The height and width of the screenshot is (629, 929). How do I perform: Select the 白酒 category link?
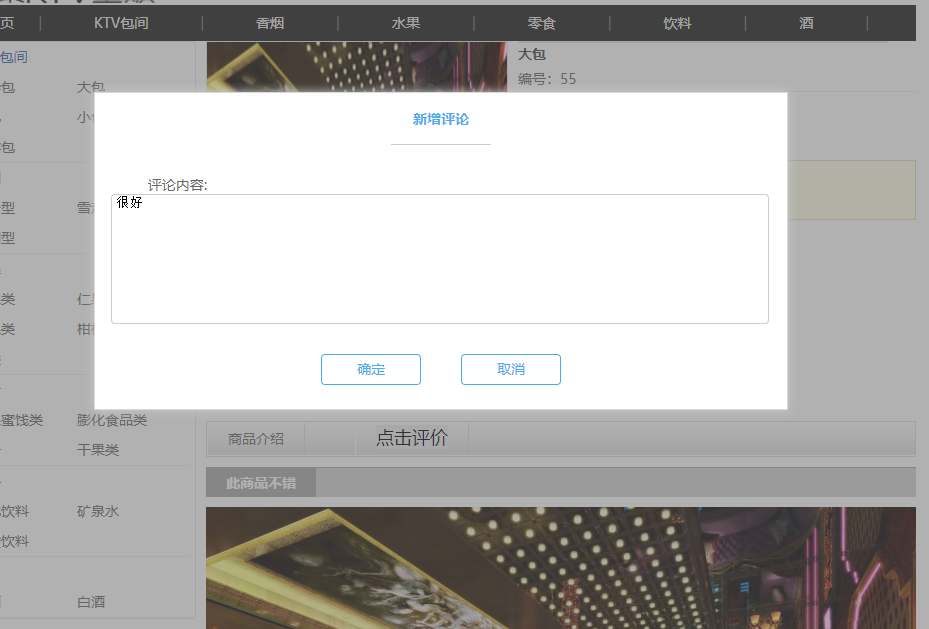[91, 602]
